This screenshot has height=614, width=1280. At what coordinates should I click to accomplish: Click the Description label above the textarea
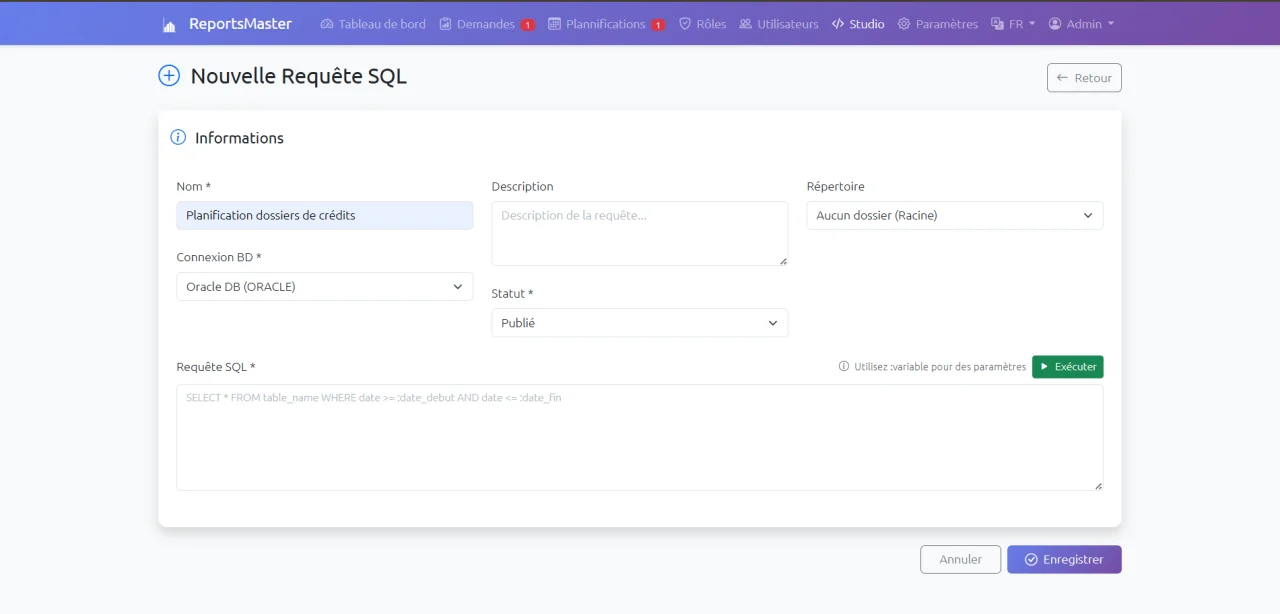[523, 187]
